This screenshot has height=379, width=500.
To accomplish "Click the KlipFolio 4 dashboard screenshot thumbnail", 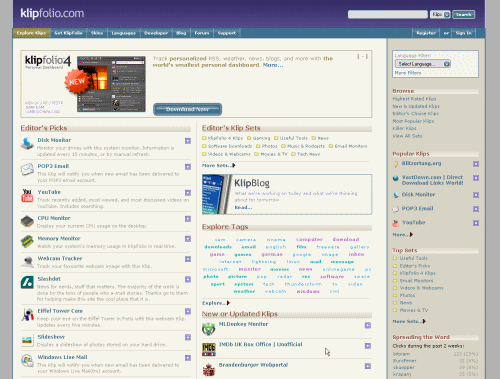I will pyautogui.click(x=111, y=84).
